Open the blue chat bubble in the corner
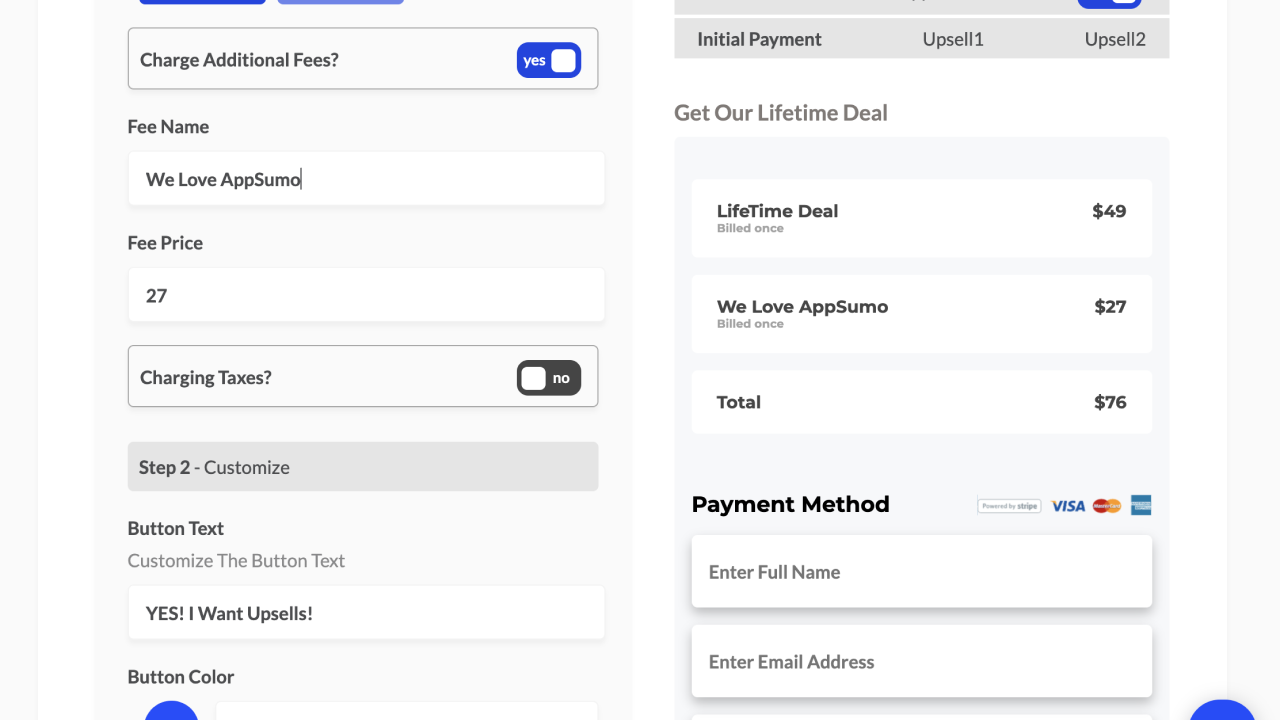The image size is (1280, 720). [1222, 712]
